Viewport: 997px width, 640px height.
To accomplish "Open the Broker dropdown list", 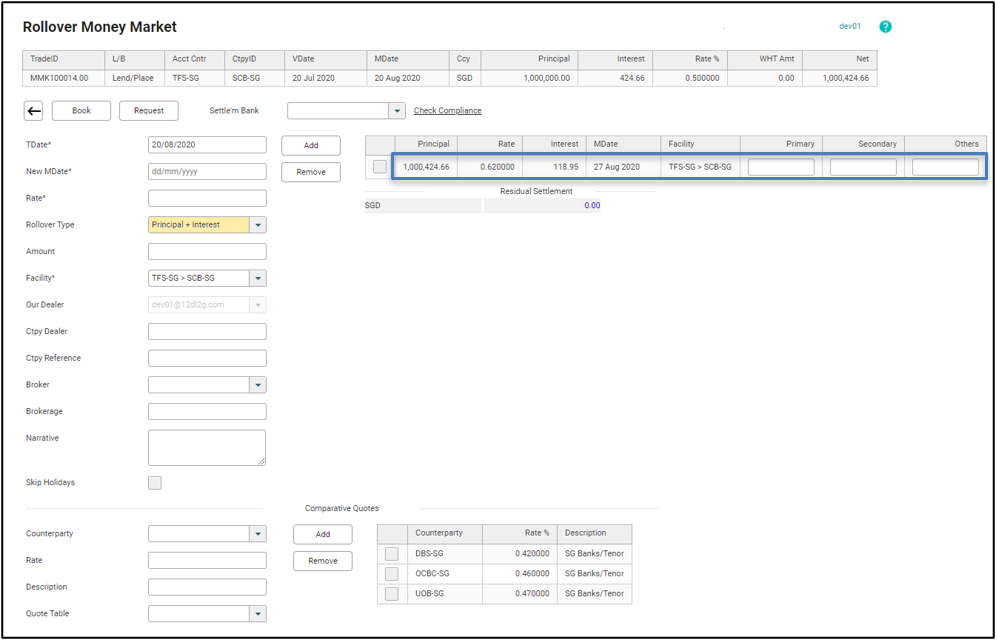I will (258, 385).
